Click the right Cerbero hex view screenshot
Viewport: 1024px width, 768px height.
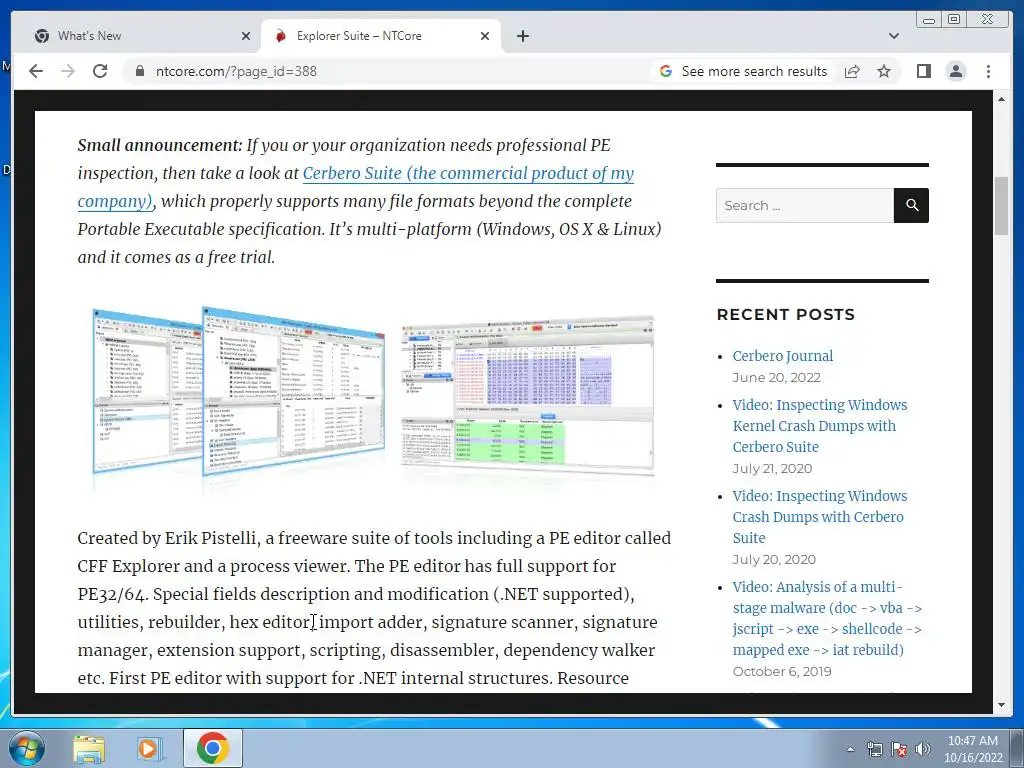(527, 395)
